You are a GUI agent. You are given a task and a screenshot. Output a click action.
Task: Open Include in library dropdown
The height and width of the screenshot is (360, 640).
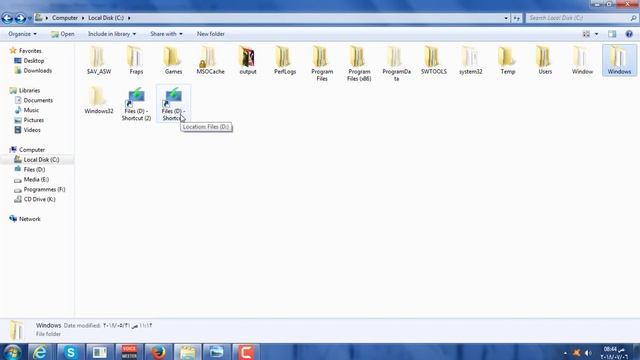point(112,34)
